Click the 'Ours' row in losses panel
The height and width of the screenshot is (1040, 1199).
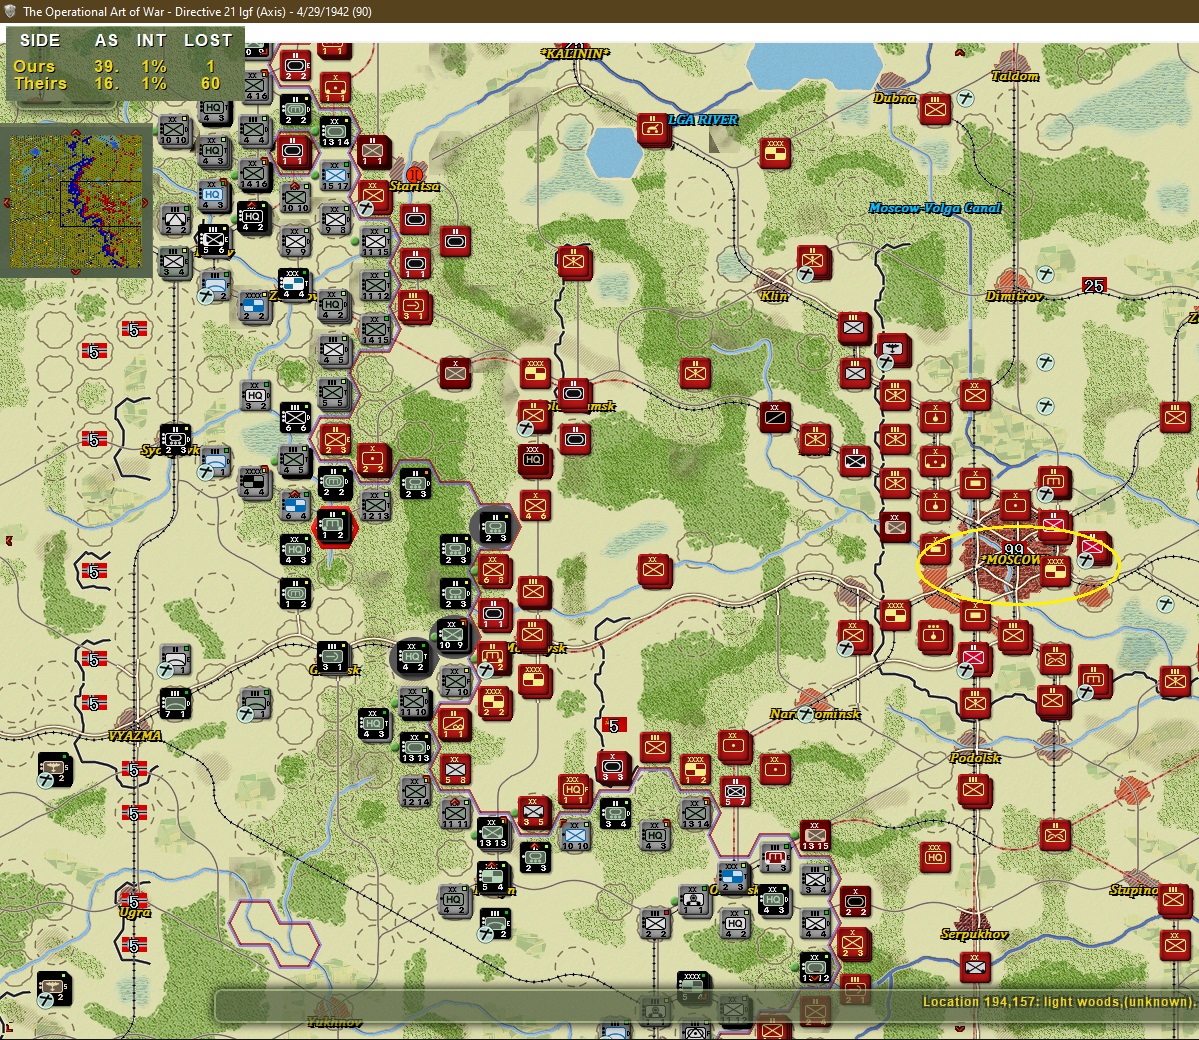tap(116, 67)
